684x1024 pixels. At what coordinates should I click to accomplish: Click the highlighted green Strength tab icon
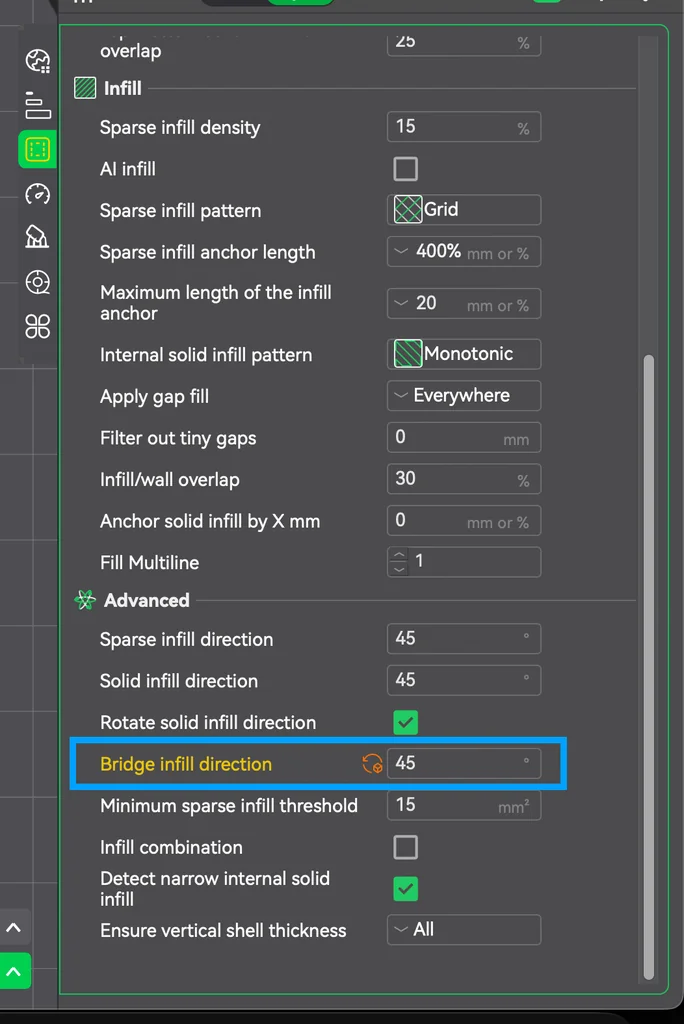coord(37,150)
